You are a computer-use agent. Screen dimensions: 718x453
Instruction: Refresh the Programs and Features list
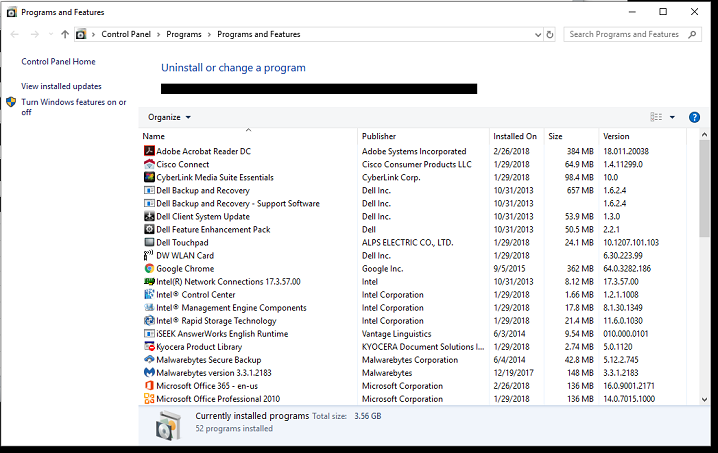click(x=550, y=34)
